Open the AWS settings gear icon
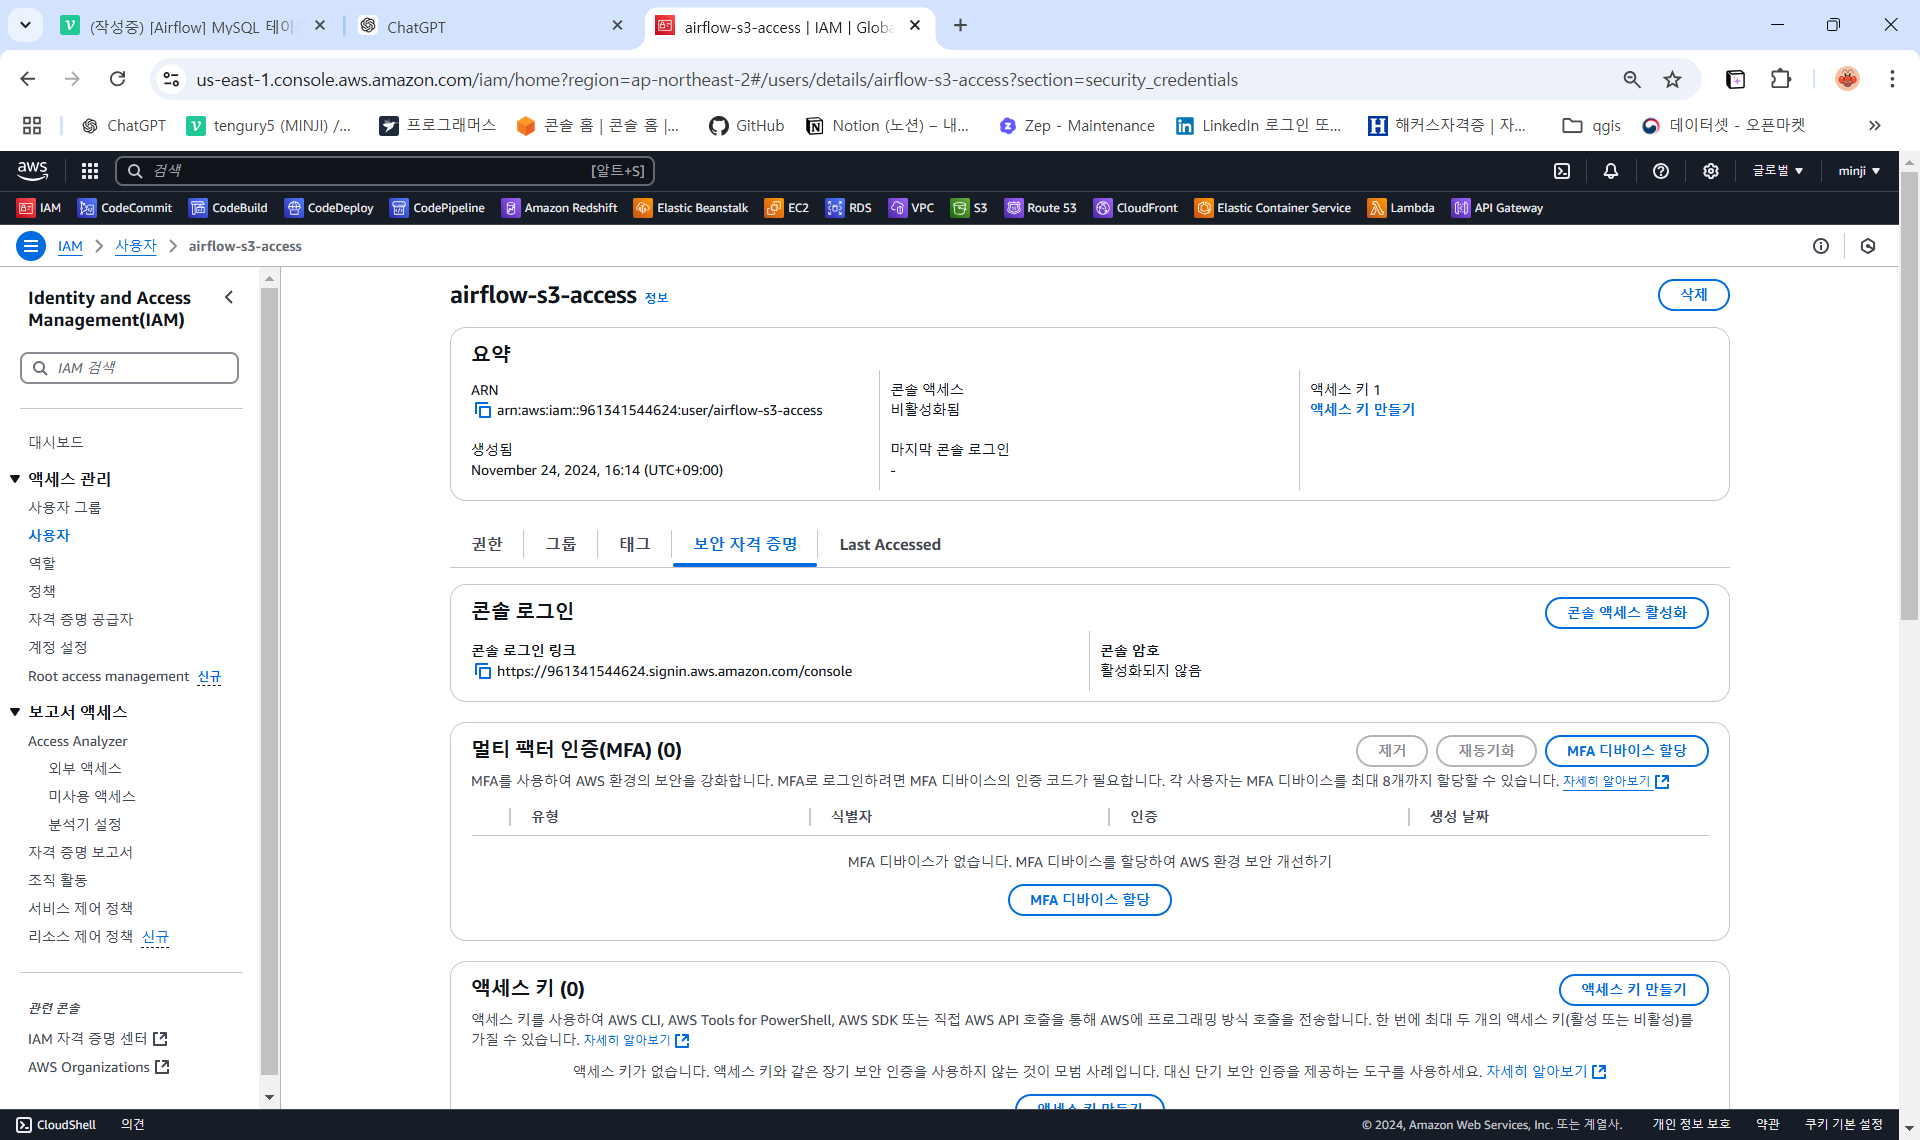 tap(1711, 171)
